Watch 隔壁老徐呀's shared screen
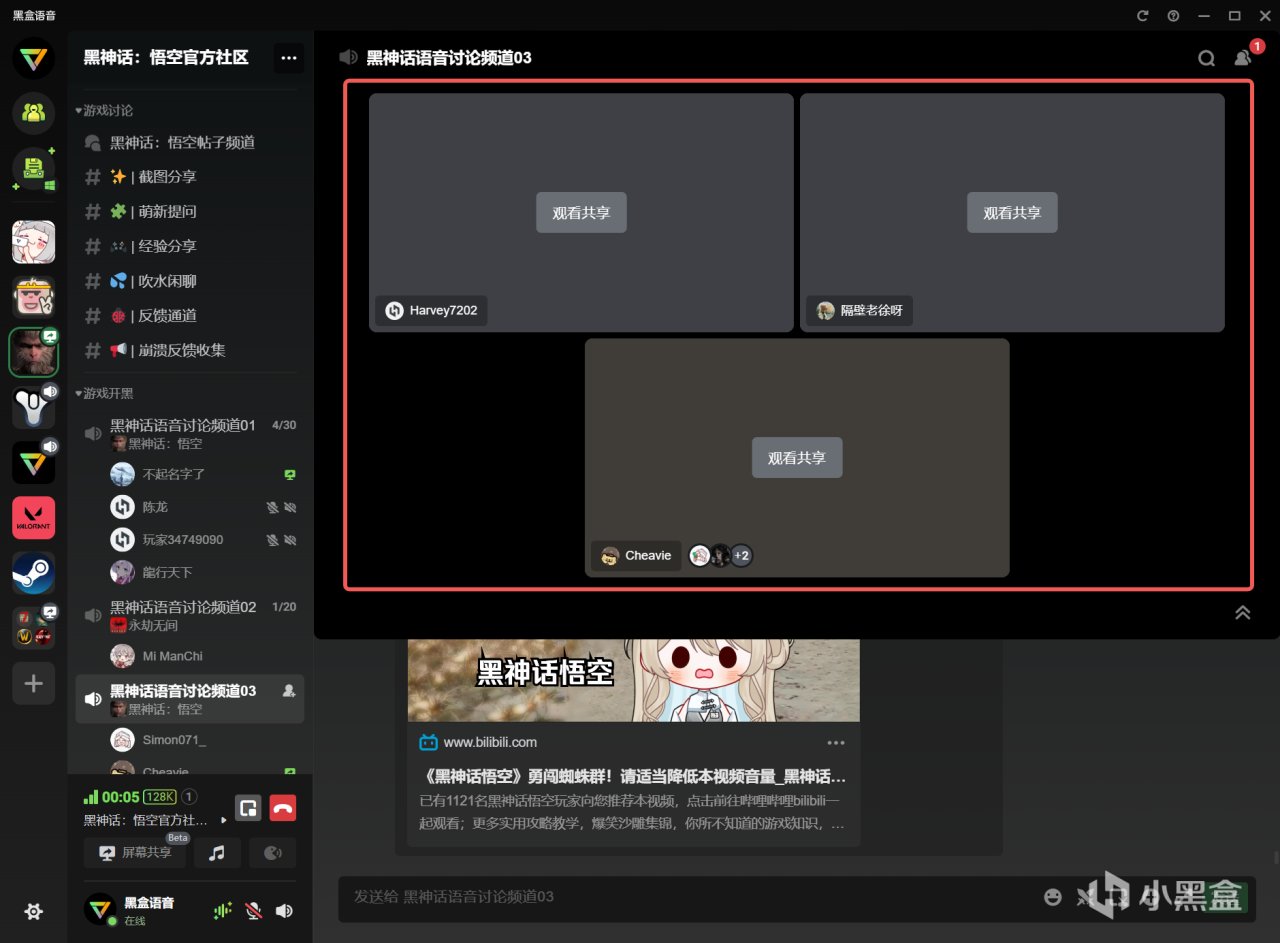The width and height of the screenshot is (1280, 943). tap(1012, 213)
